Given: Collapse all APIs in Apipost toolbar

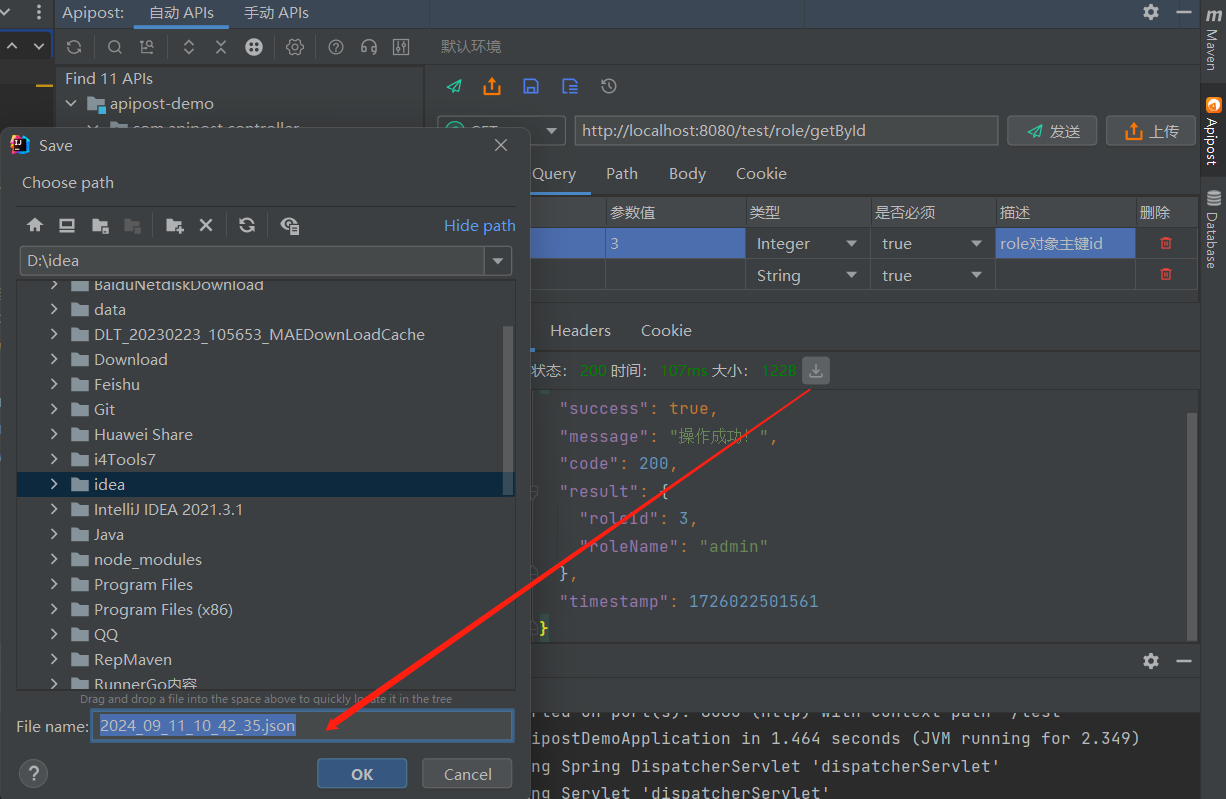Looking at the screenshot, I should (221, 47).
